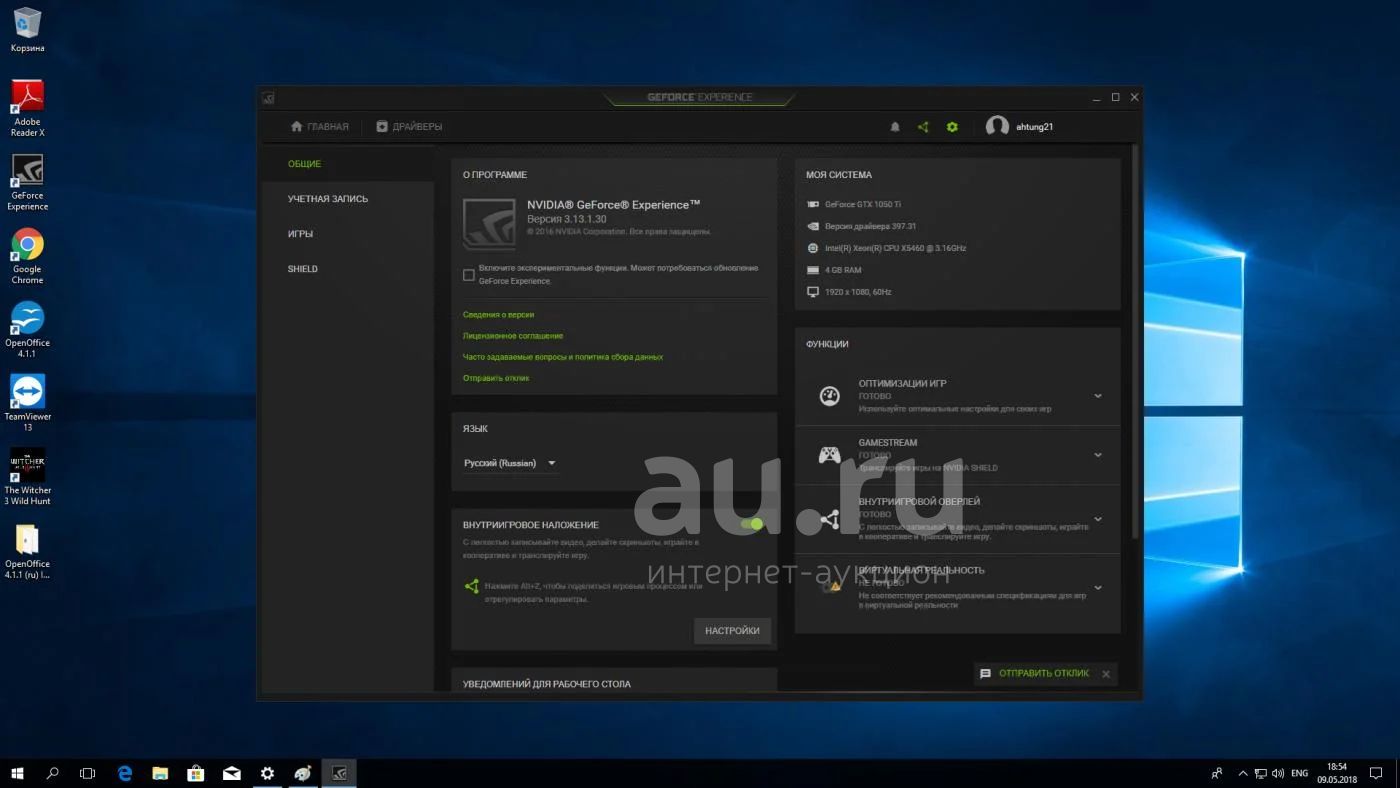1400x788 pixels.
Task: Open Microsoft Edge from taskbar
Action: [x=125, y=773]
